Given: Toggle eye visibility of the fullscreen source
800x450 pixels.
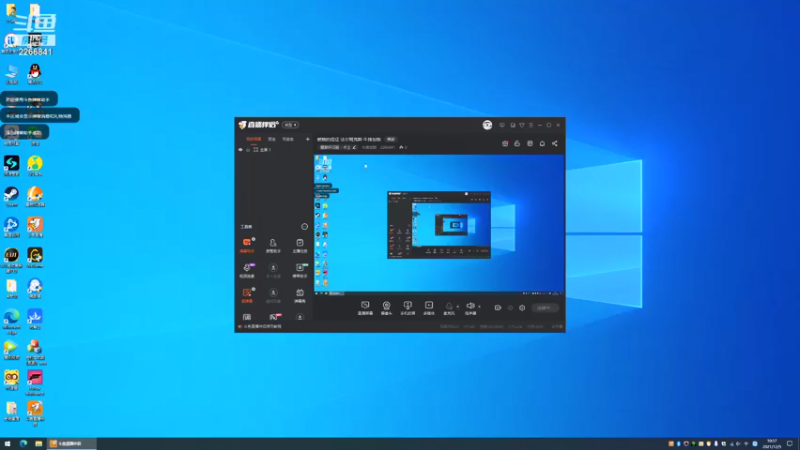Looking at the screenshot, I should [x=240, y=149].
